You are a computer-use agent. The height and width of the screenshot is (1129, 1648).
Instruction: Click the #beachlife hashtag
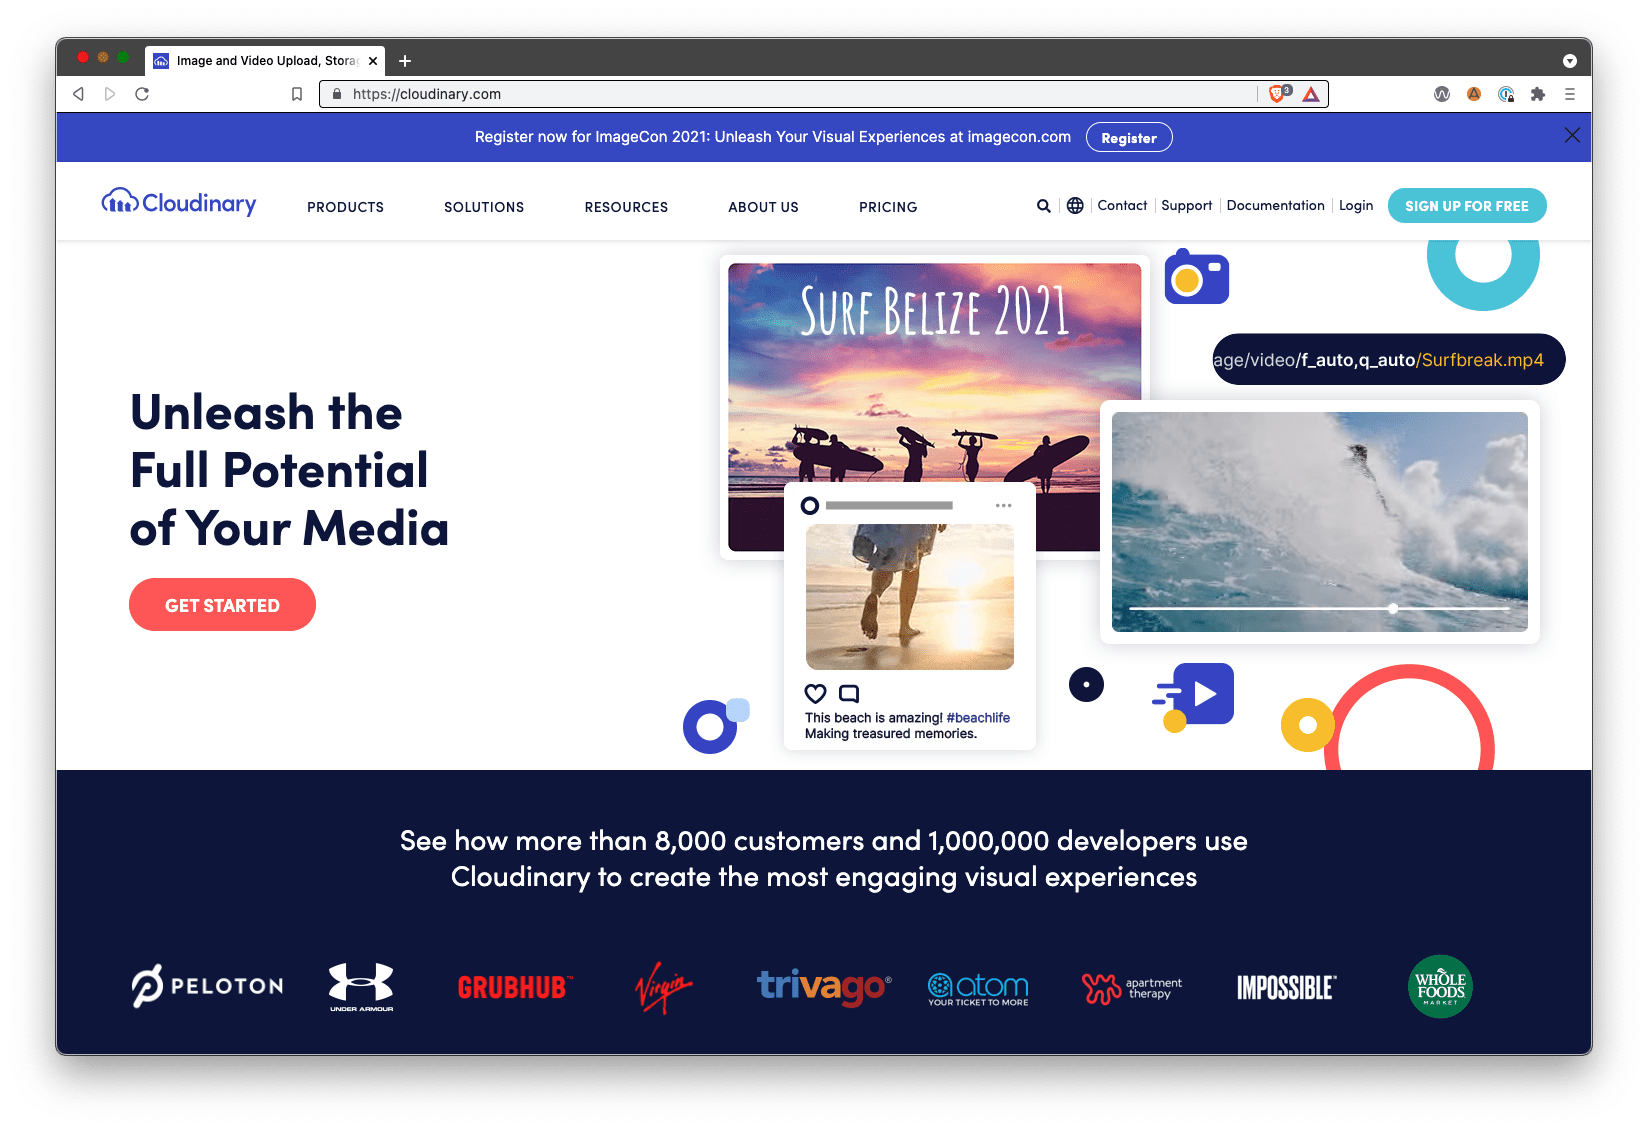(978, 718)
